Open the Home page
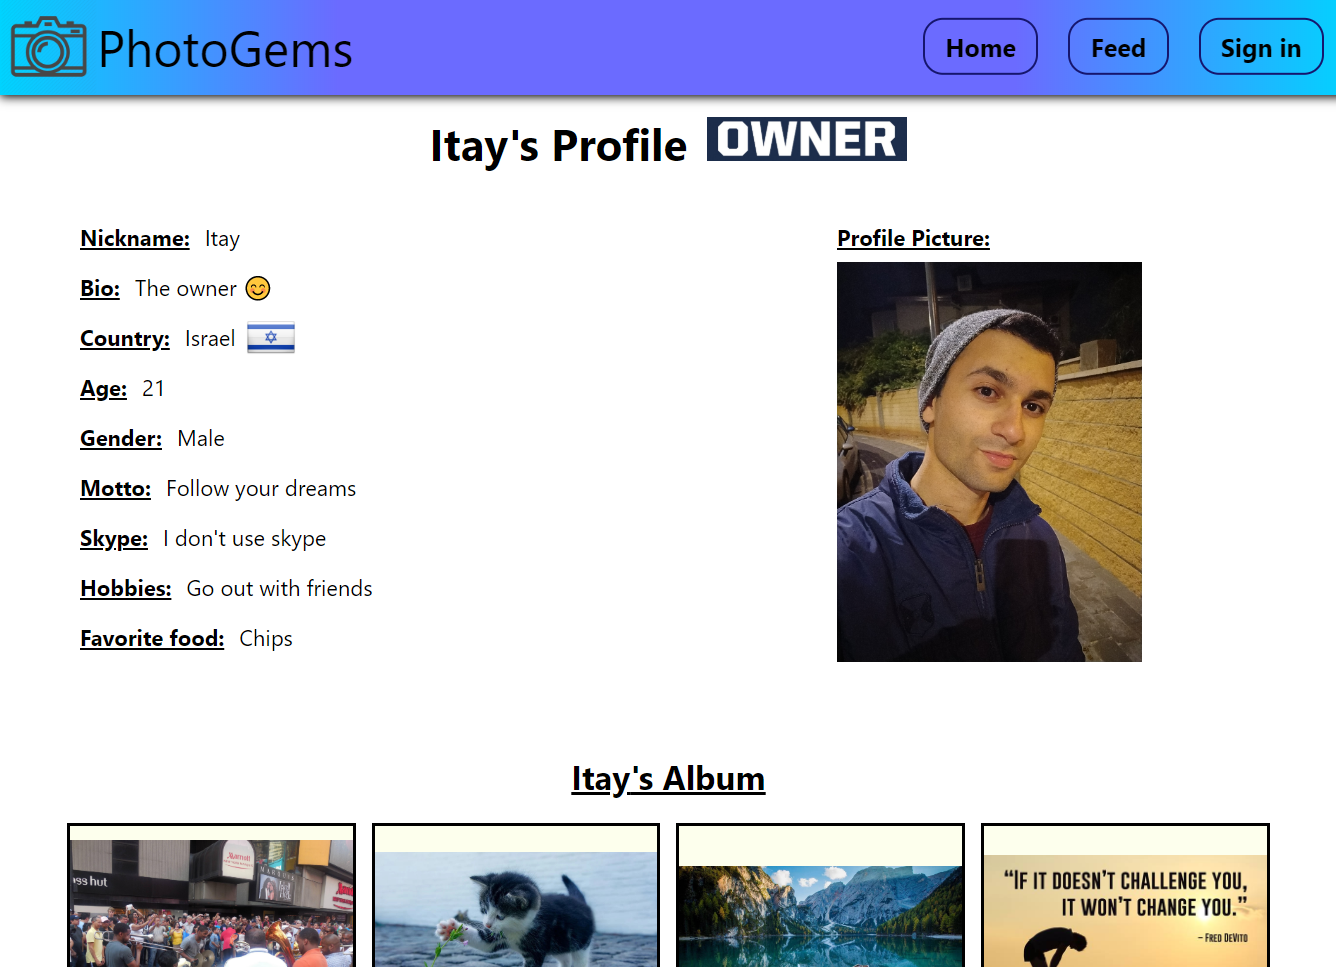The height and width of the screenshot is (967, 1336). pos(980,47)
